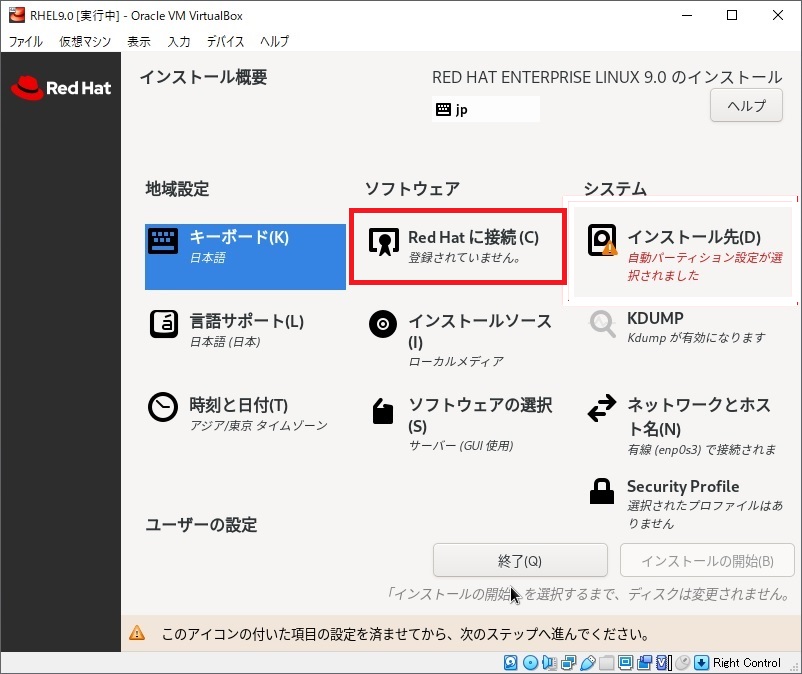
Task: Click the ユーザーの設定 section heading
Action: 201,525
